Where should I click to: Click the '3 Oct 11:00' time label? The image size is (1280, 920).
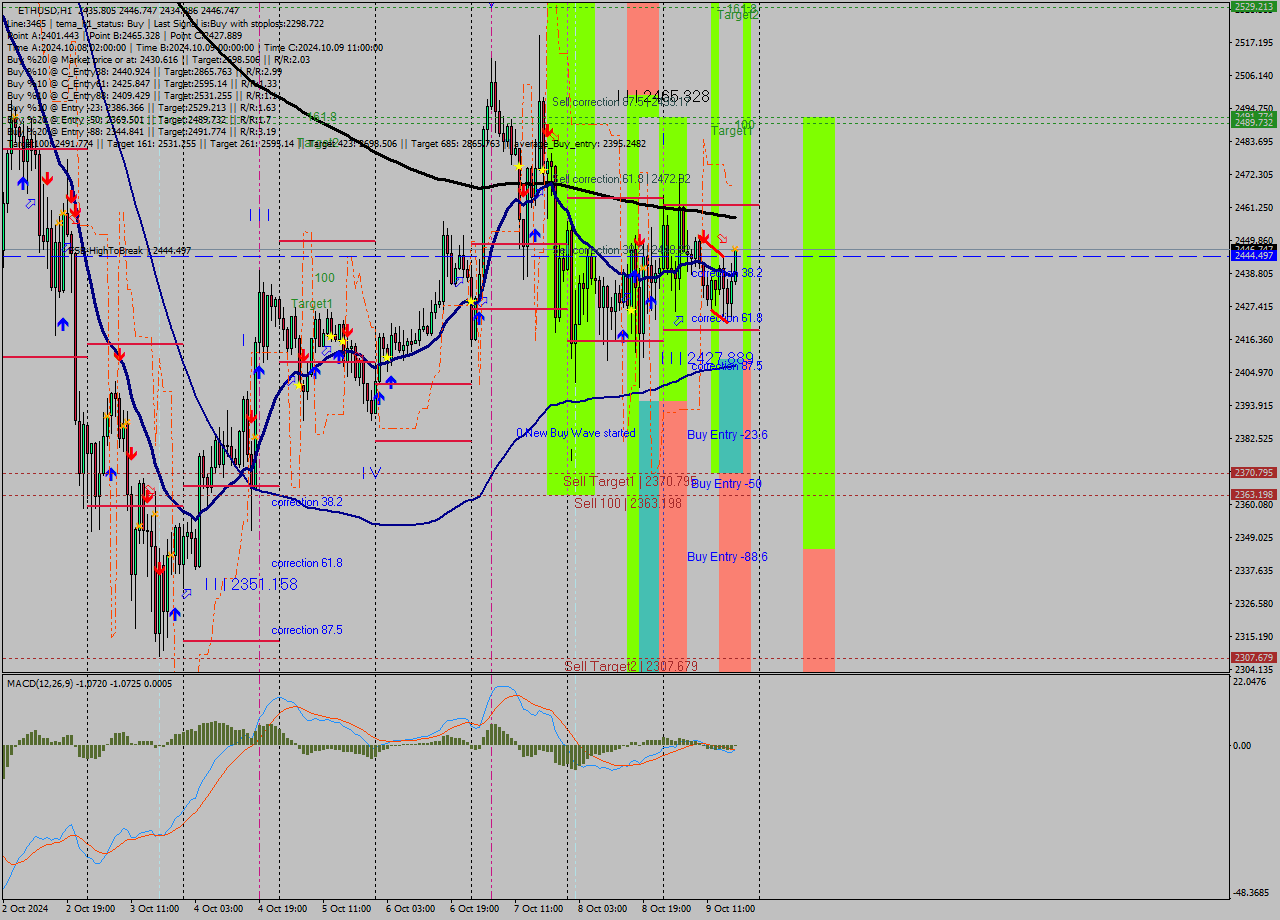click(155, 909)
